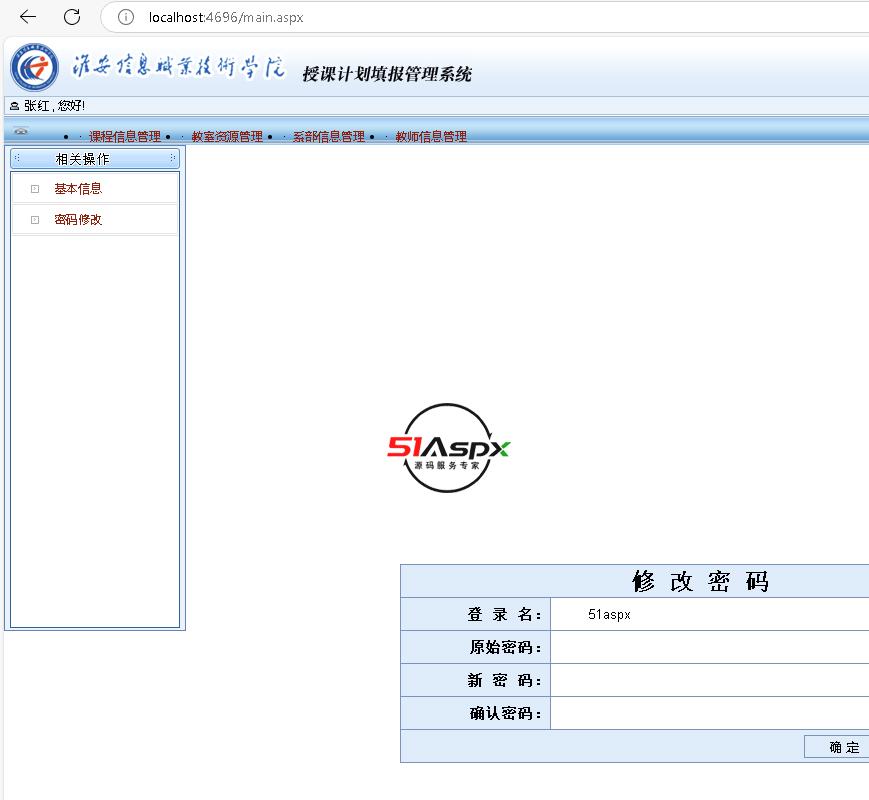Image resolution: width=869 pixels, height=800 pixels.
Task: Open 课程信息管理 menu
Action: pos(125,136)
